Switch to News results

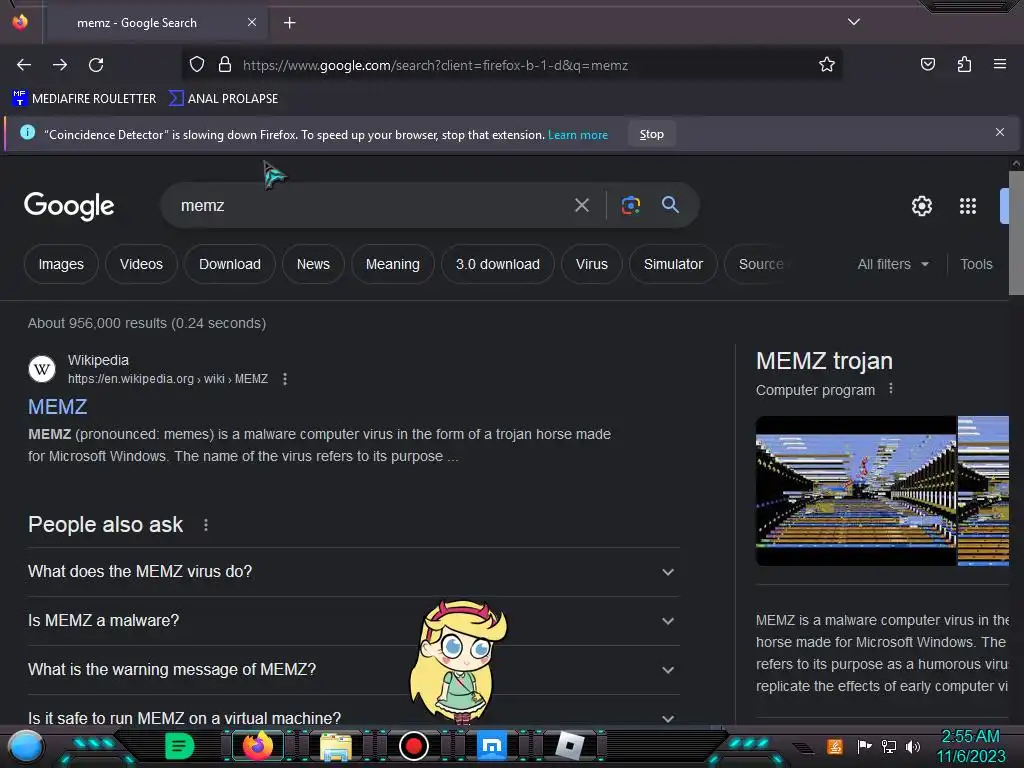(313, 264)
